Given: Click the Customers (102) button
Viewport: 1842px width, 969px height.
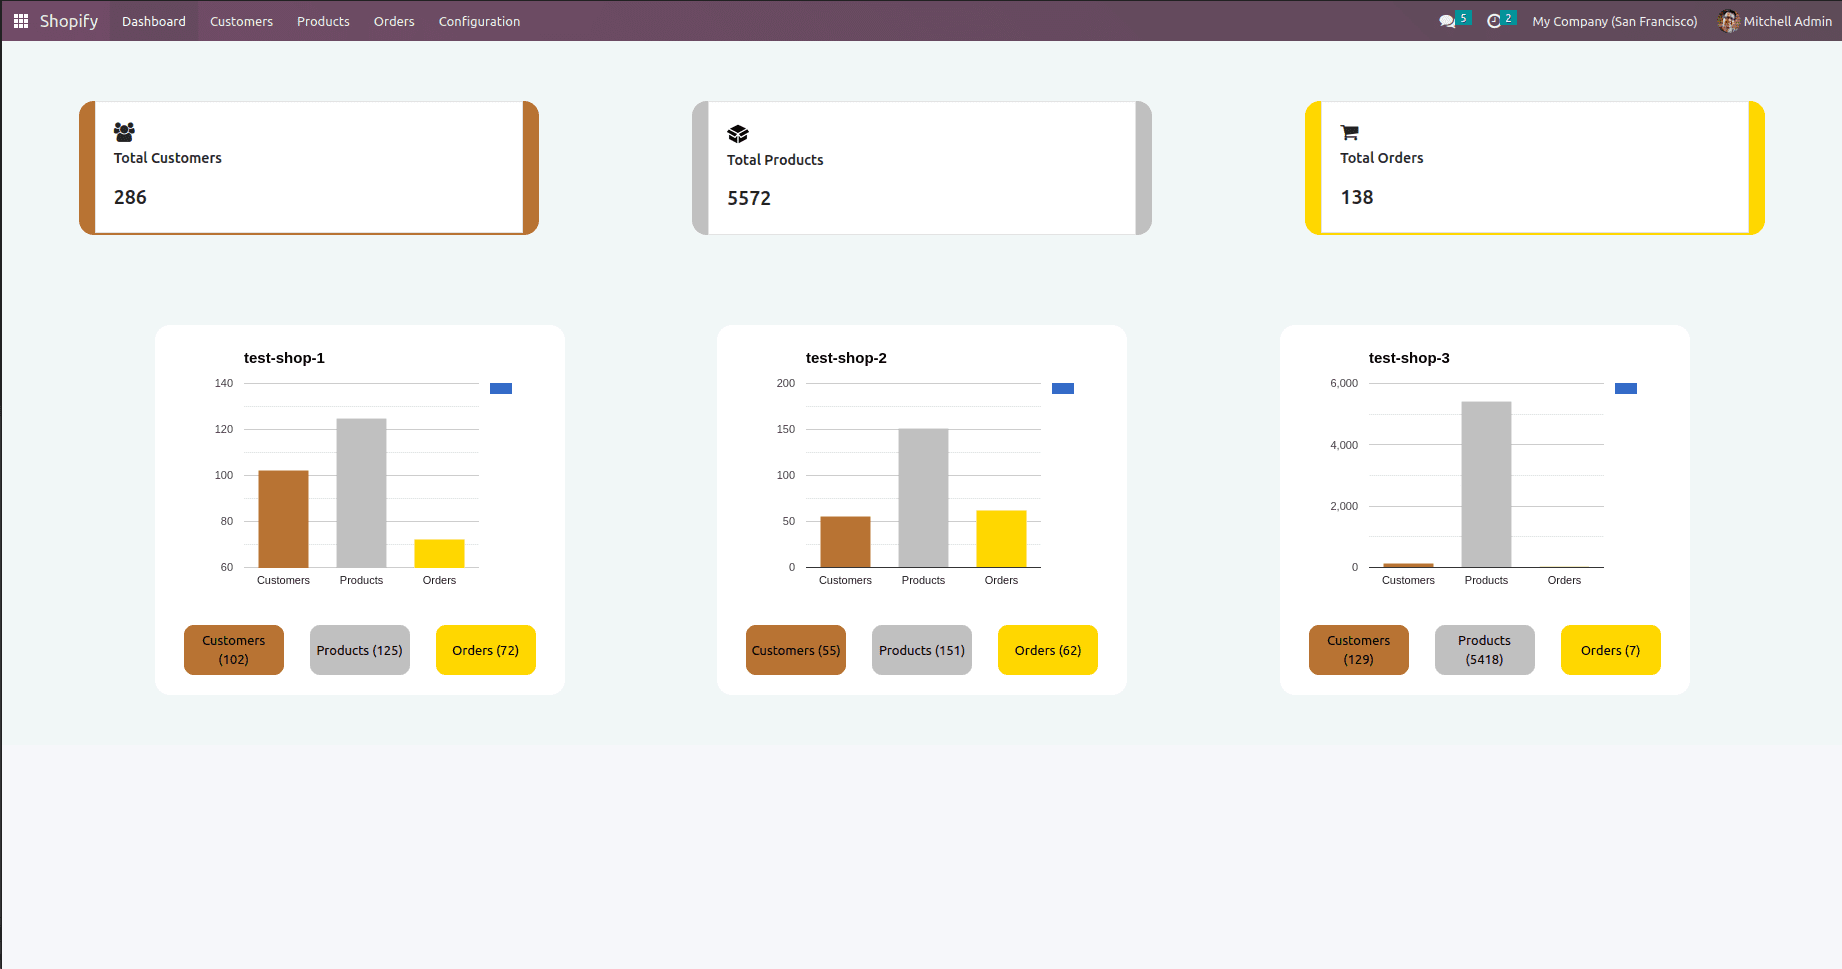Looking at the screenshot, I should click(234, 650).
